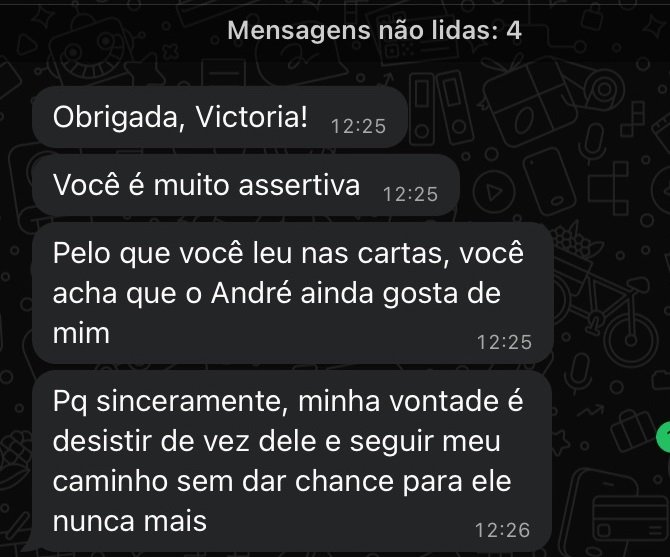The width and height of the screenshot is (670, 557).
Task: Click the timestamp of "Você é muito assertiva"
Action: (411, 194)
